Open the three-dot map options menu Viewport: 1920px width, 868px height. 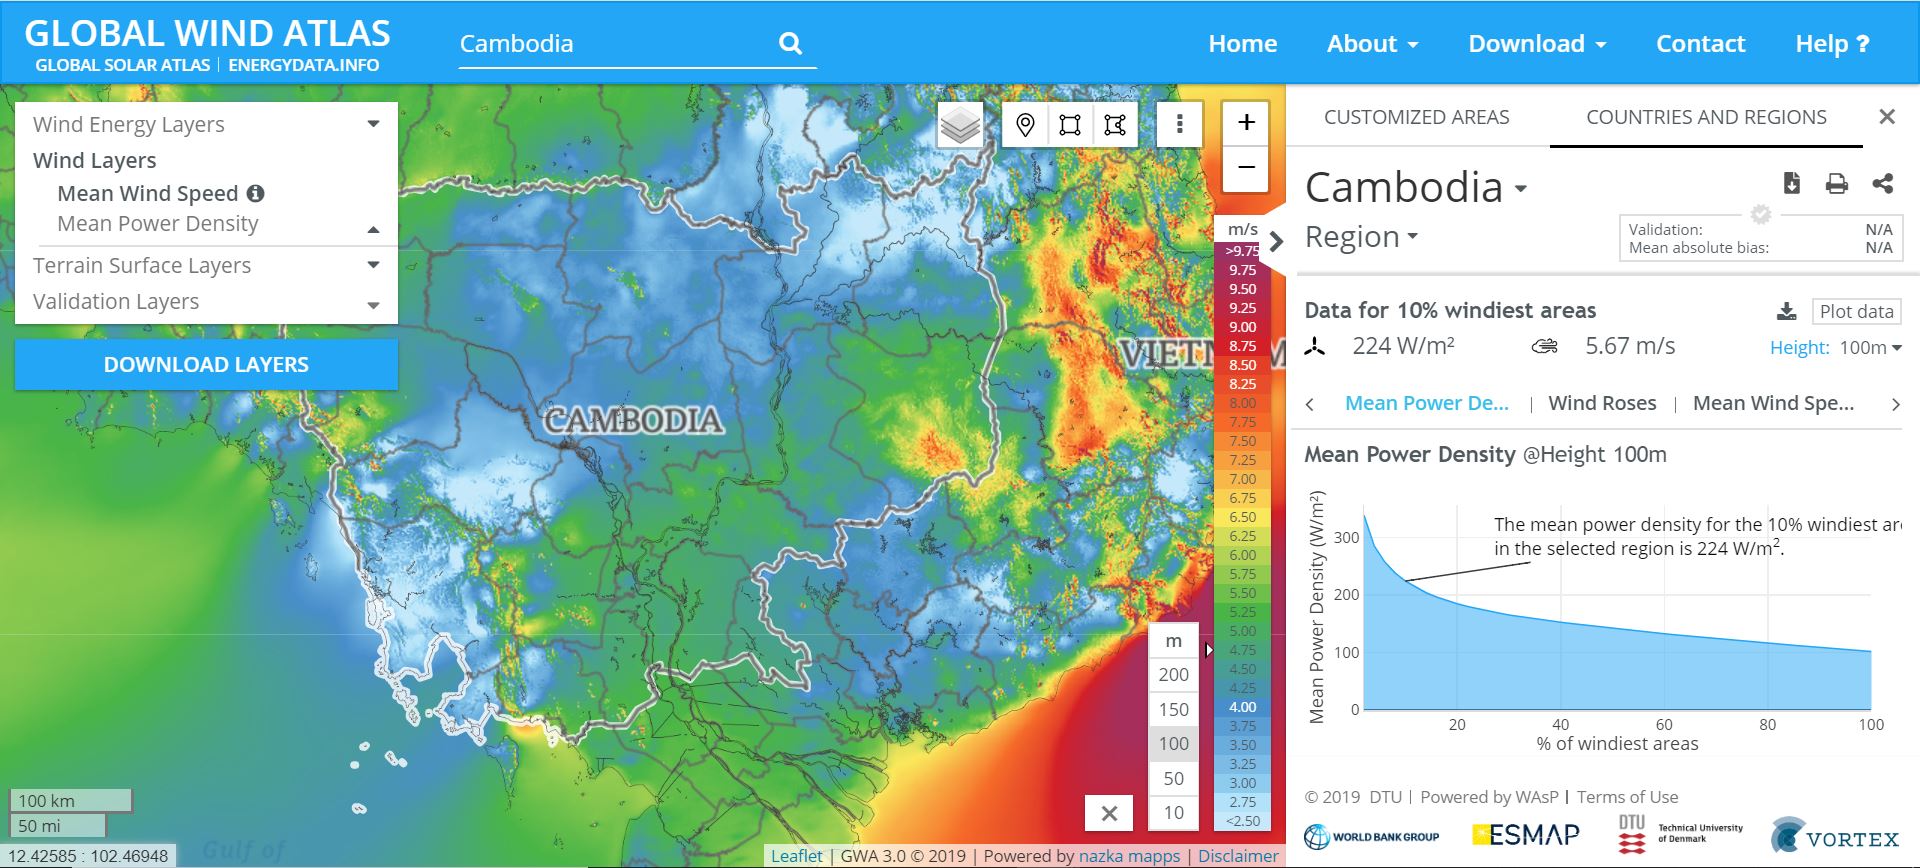coord(1180,124)
